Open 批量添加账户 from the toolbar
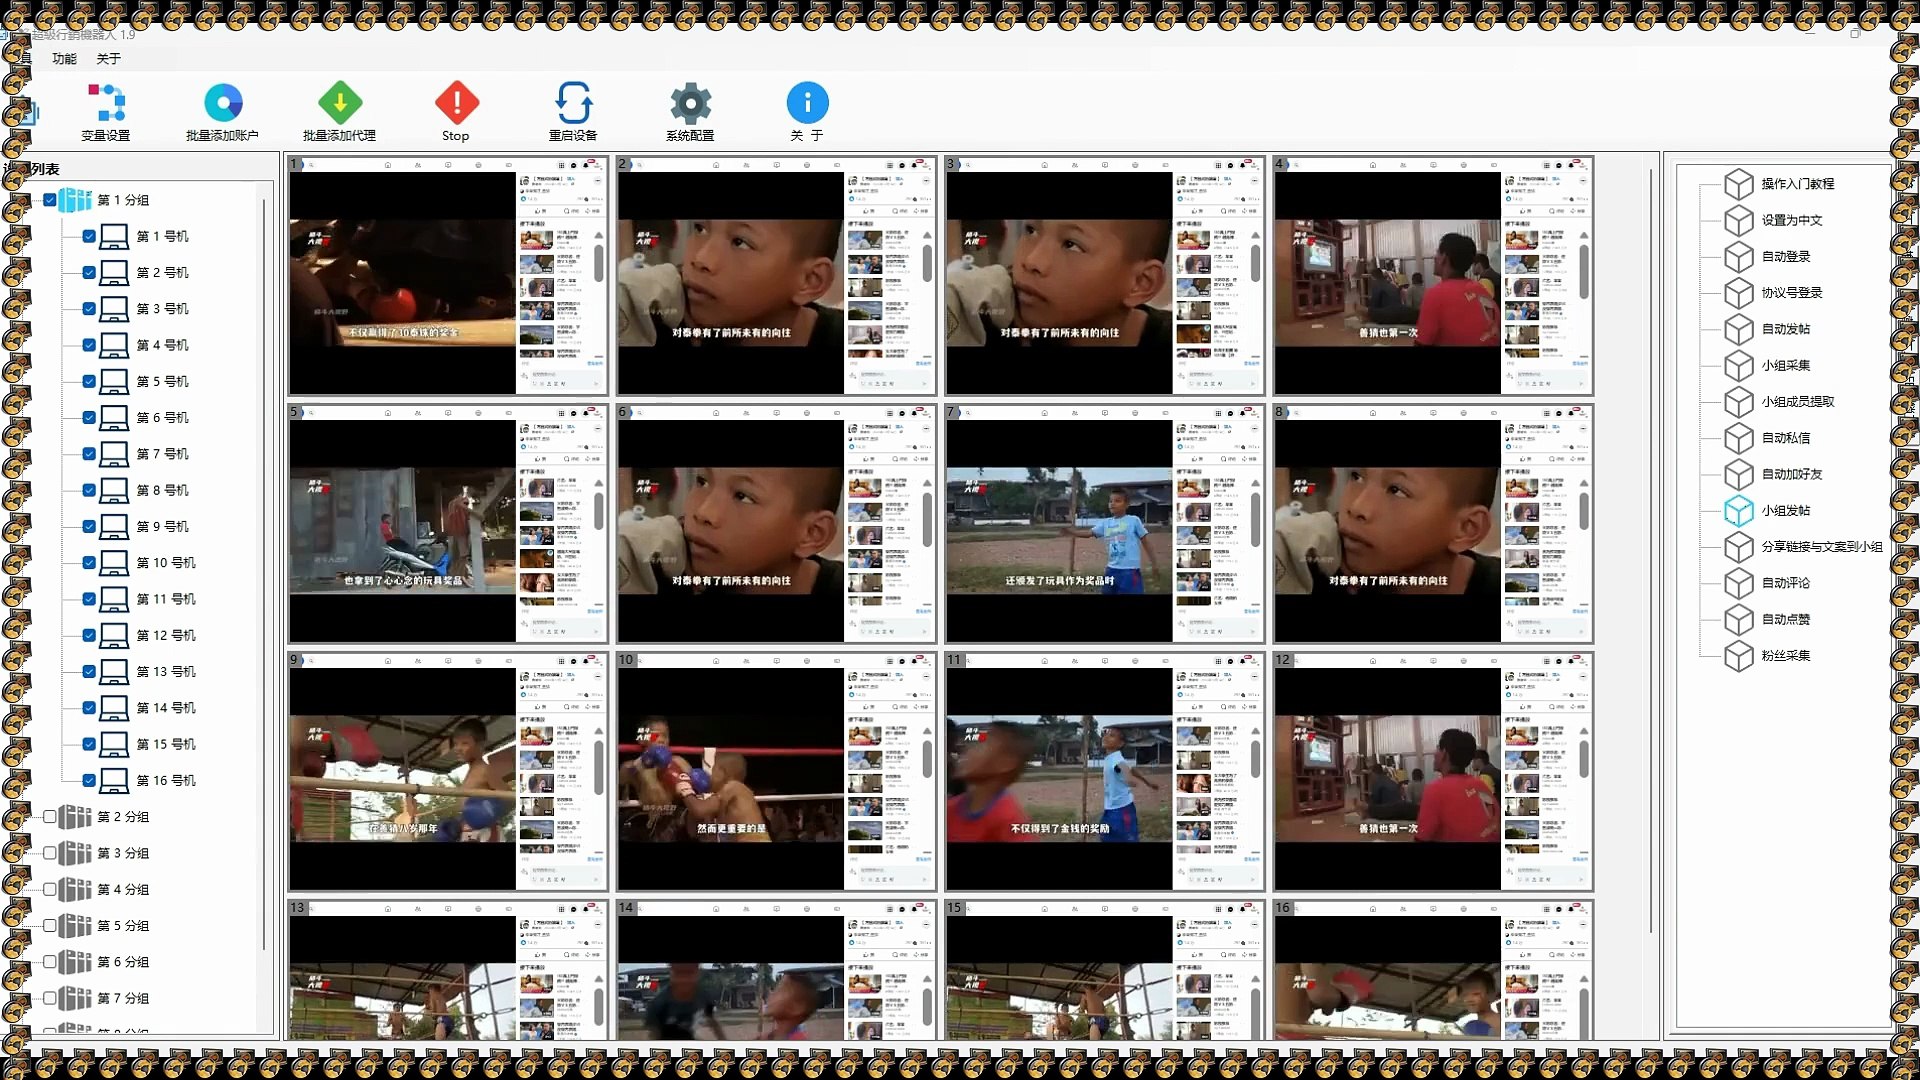This screenshot has width=1920, height=1080. (222, 104)
